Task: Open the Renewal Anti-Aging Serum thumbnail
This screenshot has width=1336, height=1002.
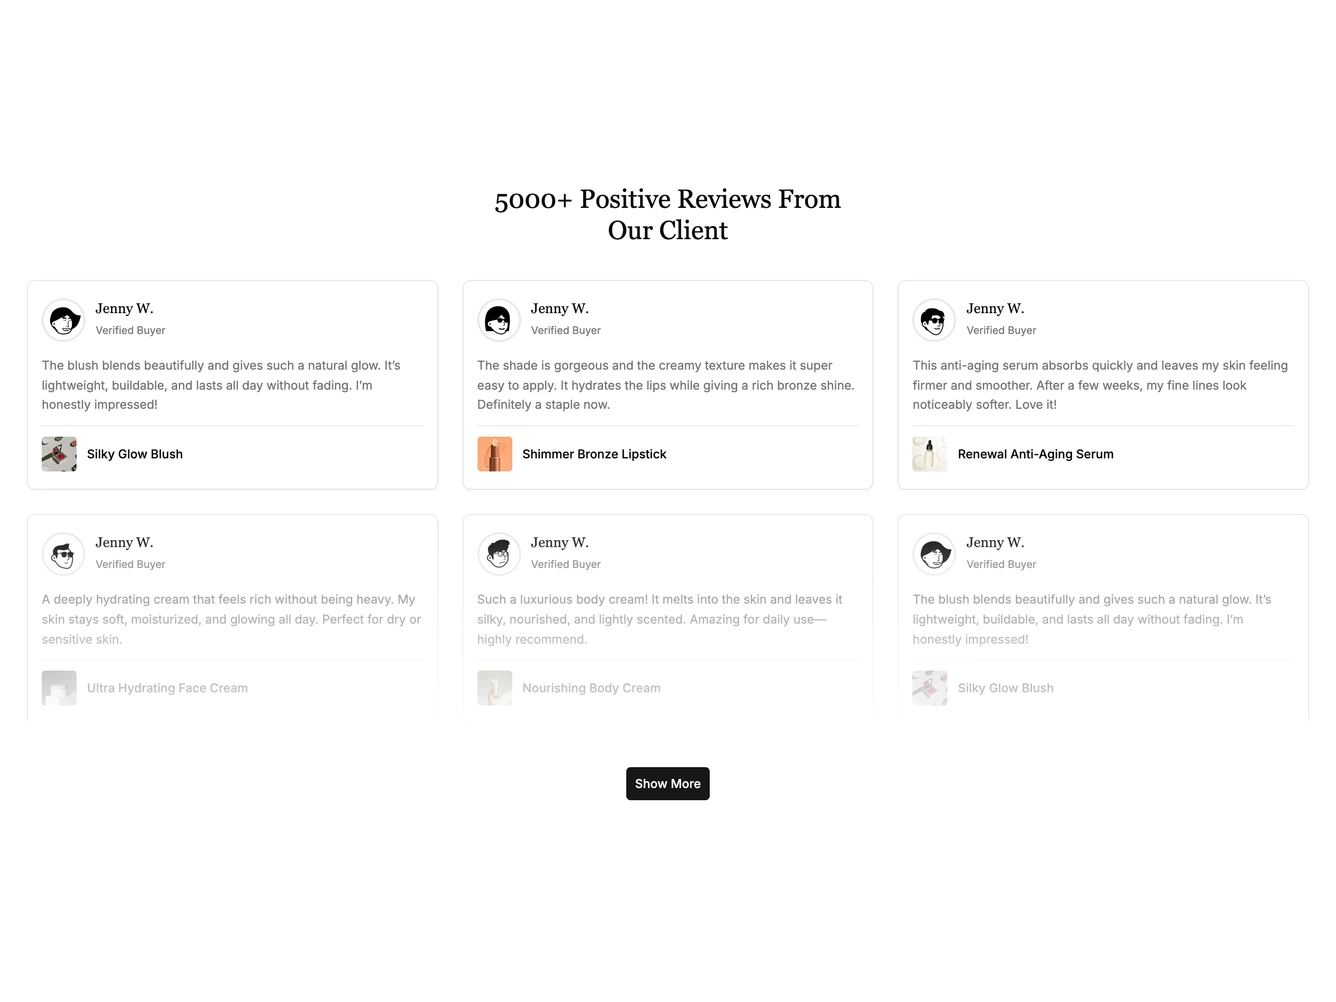Action: pos(930,454)
